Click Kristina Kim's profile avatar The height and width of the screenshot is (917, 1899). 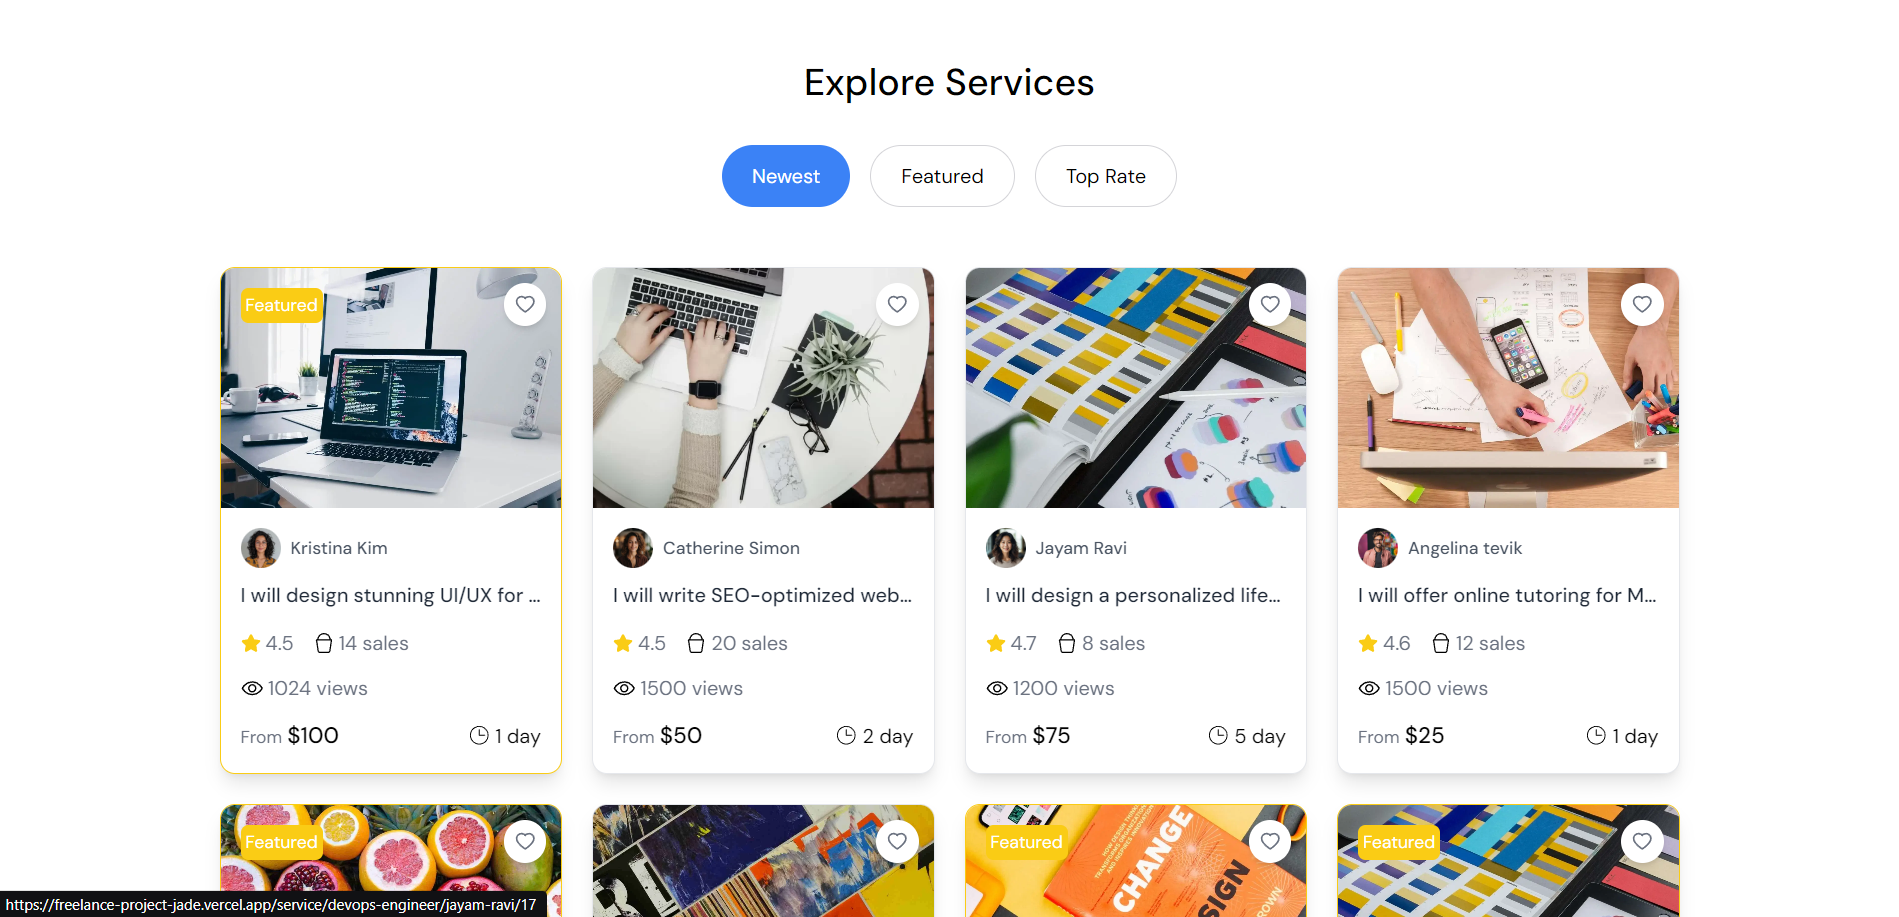pos(260,548)
